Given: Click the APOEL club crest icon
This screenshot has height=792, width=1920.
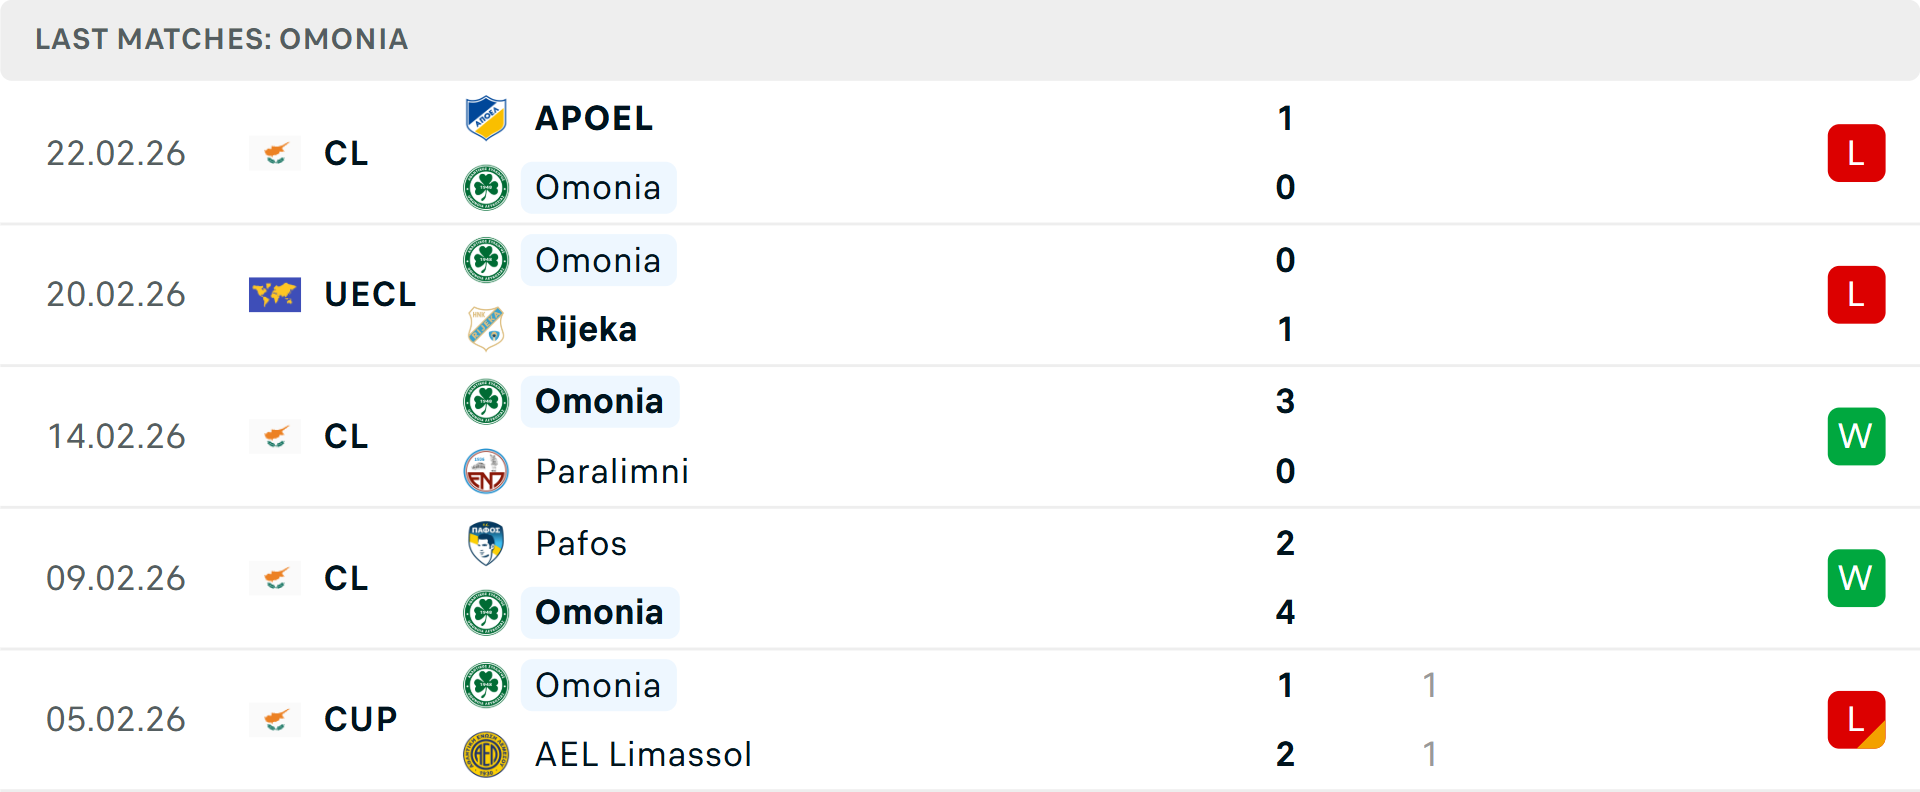Looking at the screenshot, I should pos(486,118).
